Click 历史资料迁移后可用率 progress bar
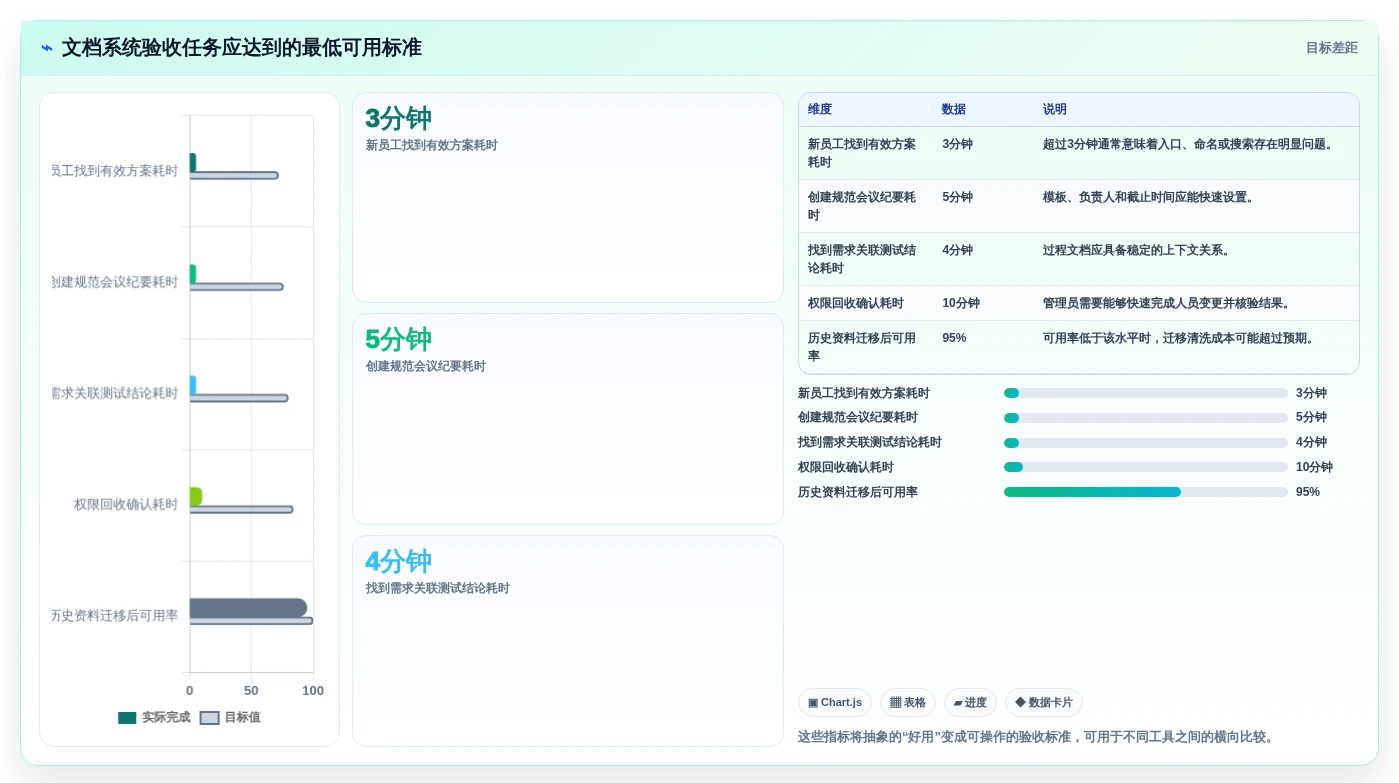The image size is (1399, 783). 1146,492
